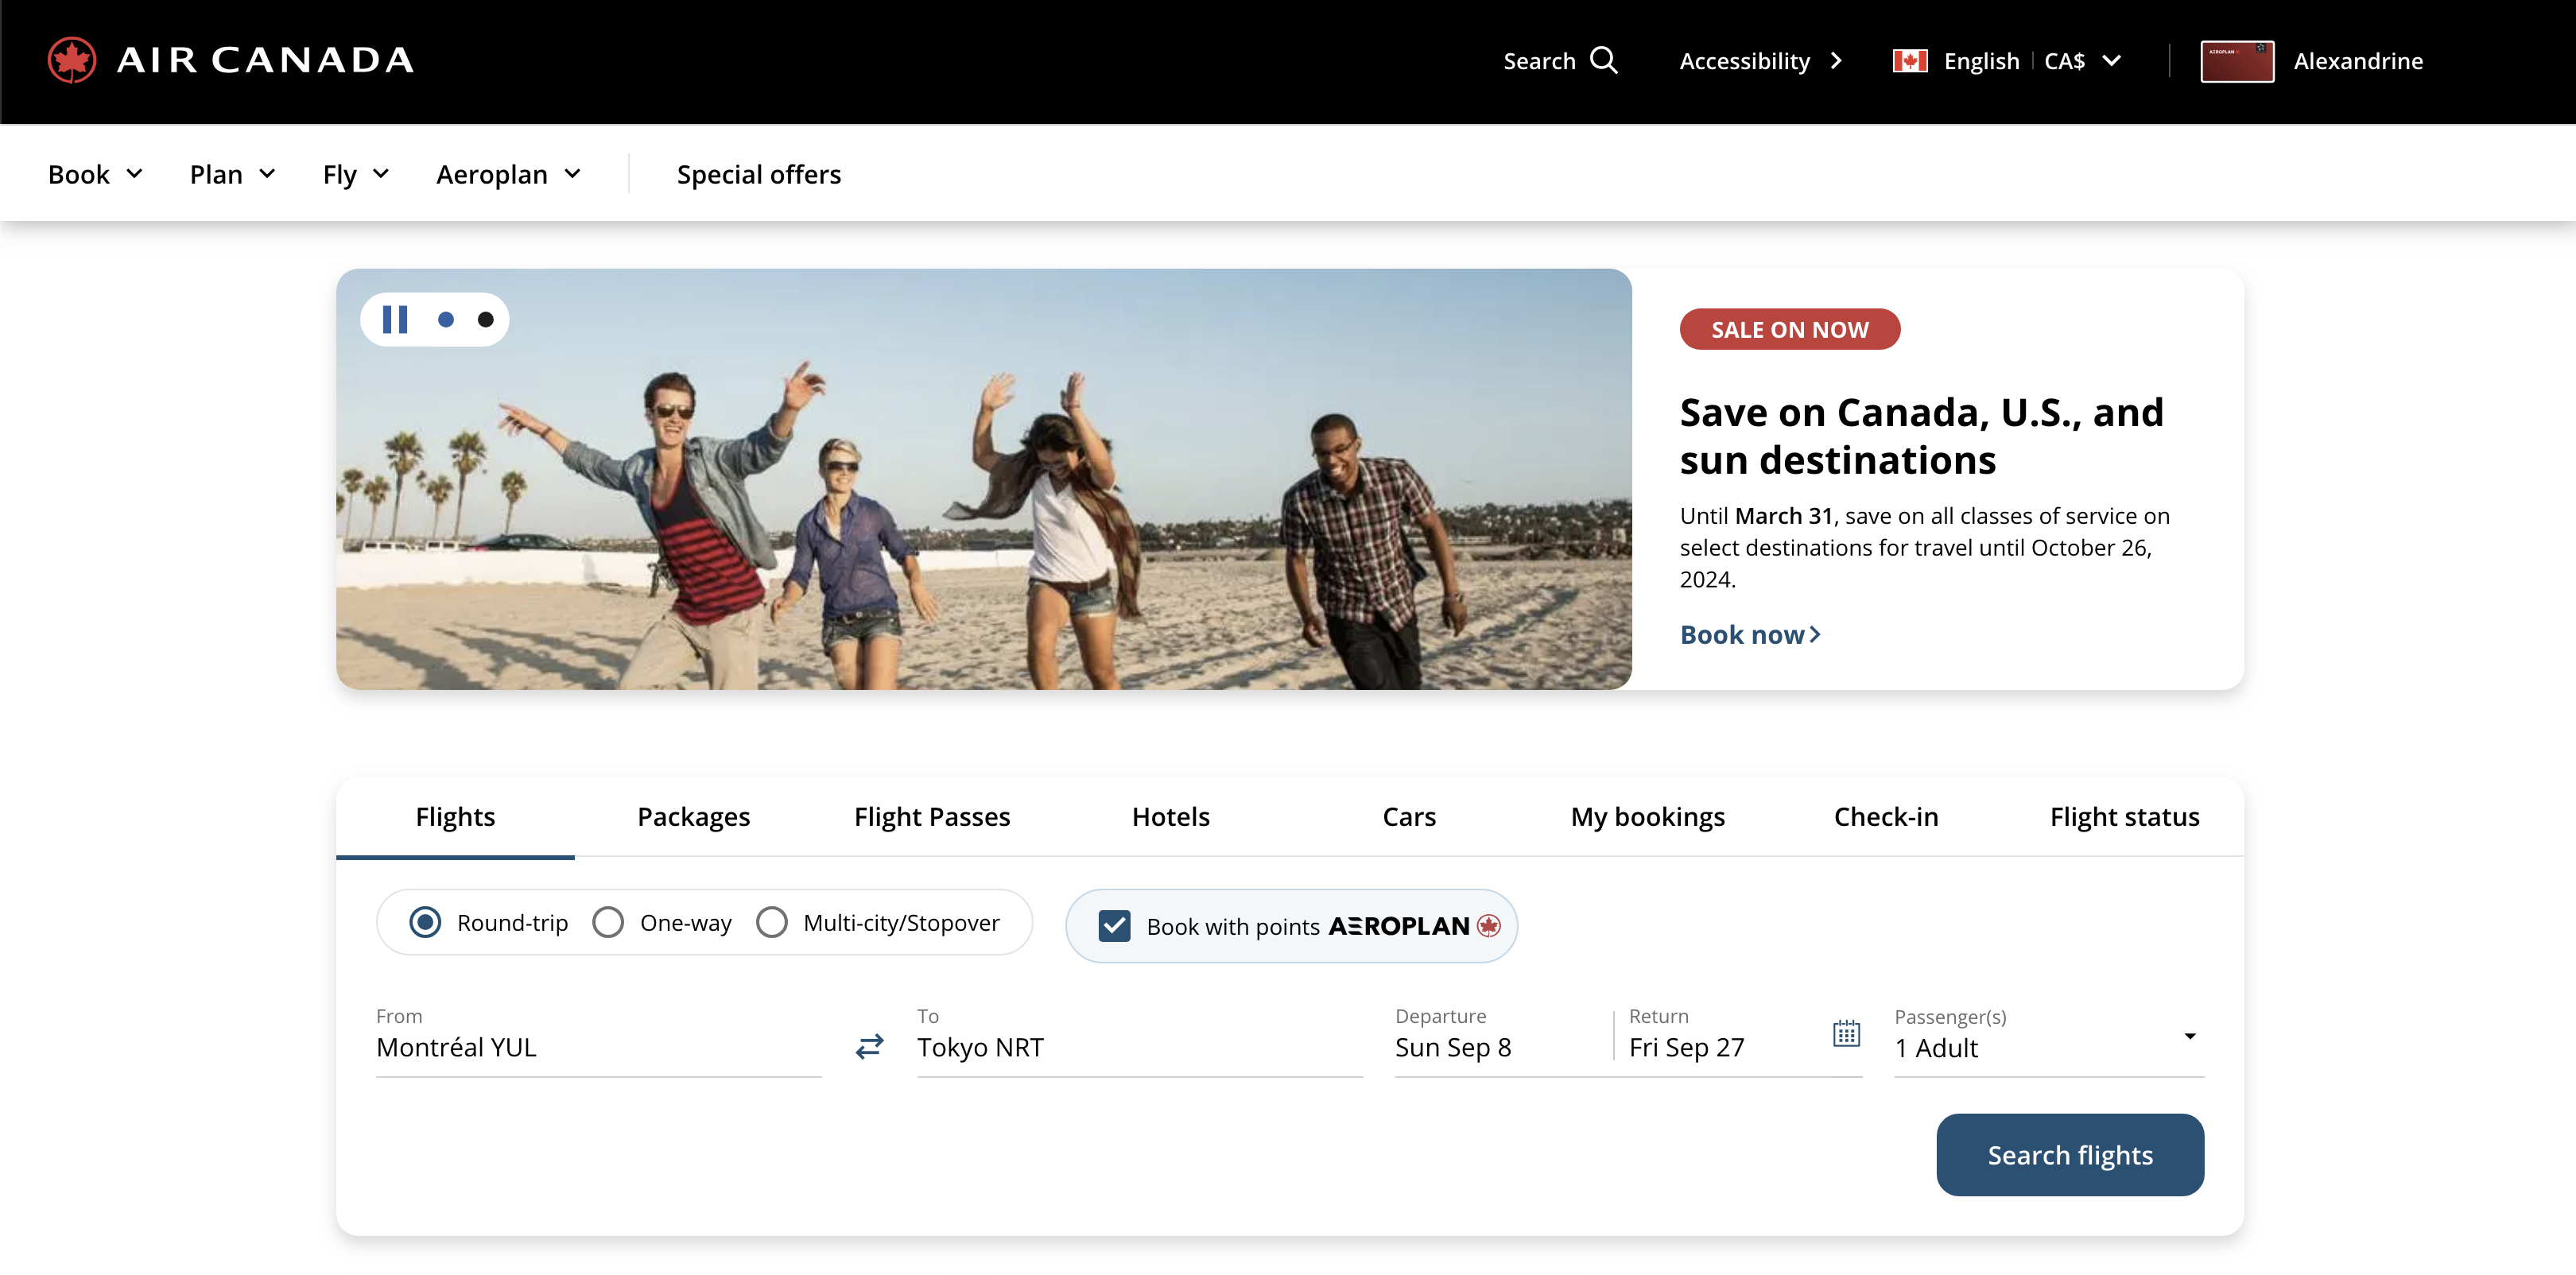Expand the Plan menu
Screen dimensions: 2576x1275
click(x=232, y=174)
